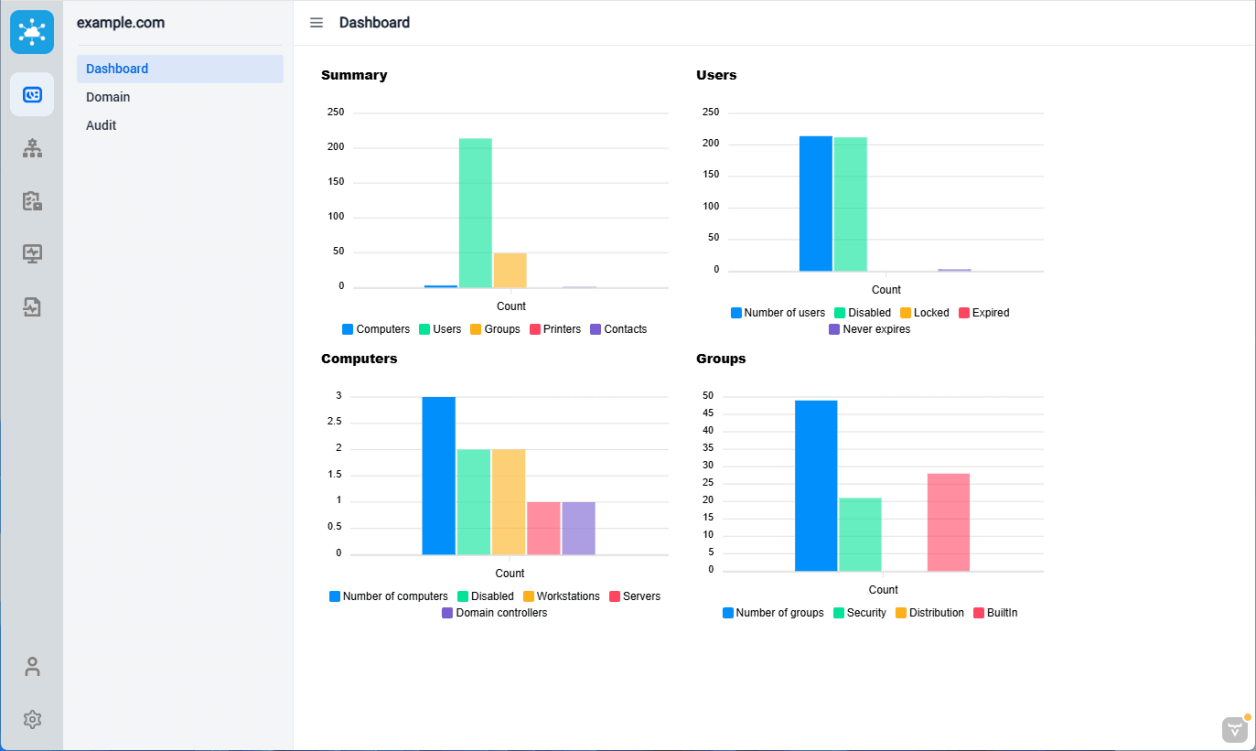Open the monitor activity sidebar icon
This screenshot has height=751, width=1256.
point(32,254)
